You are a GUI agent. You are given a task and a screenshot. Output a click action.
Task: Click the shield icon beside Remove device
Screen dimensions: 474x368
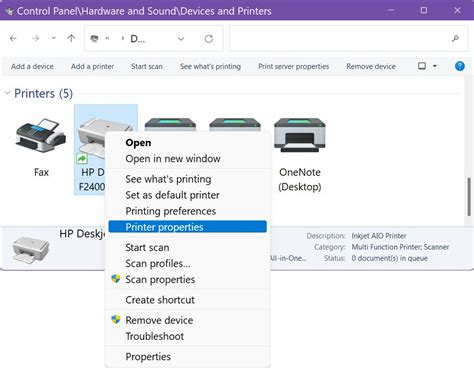tap(116, 319)
